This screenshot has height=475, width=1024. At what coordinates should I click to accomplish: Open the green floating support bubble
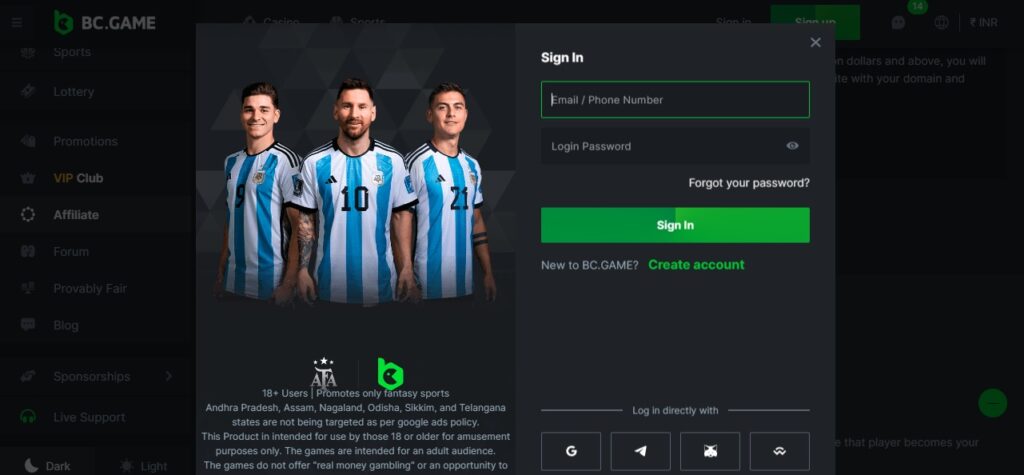993,403
